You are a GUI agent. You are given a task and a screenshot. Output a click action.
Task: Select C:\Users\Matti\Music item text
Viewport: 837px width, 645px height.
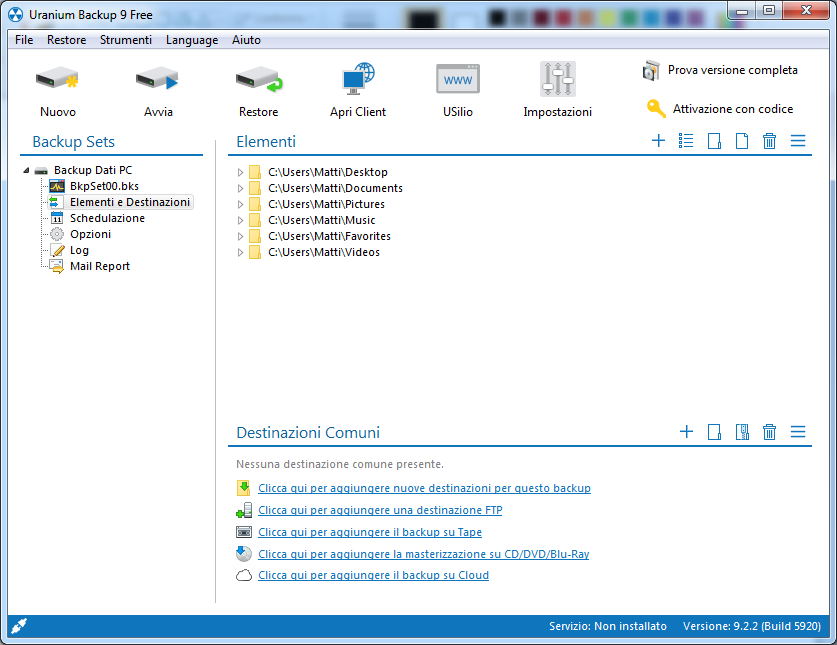pyautogui.click(x=321, y=220)
